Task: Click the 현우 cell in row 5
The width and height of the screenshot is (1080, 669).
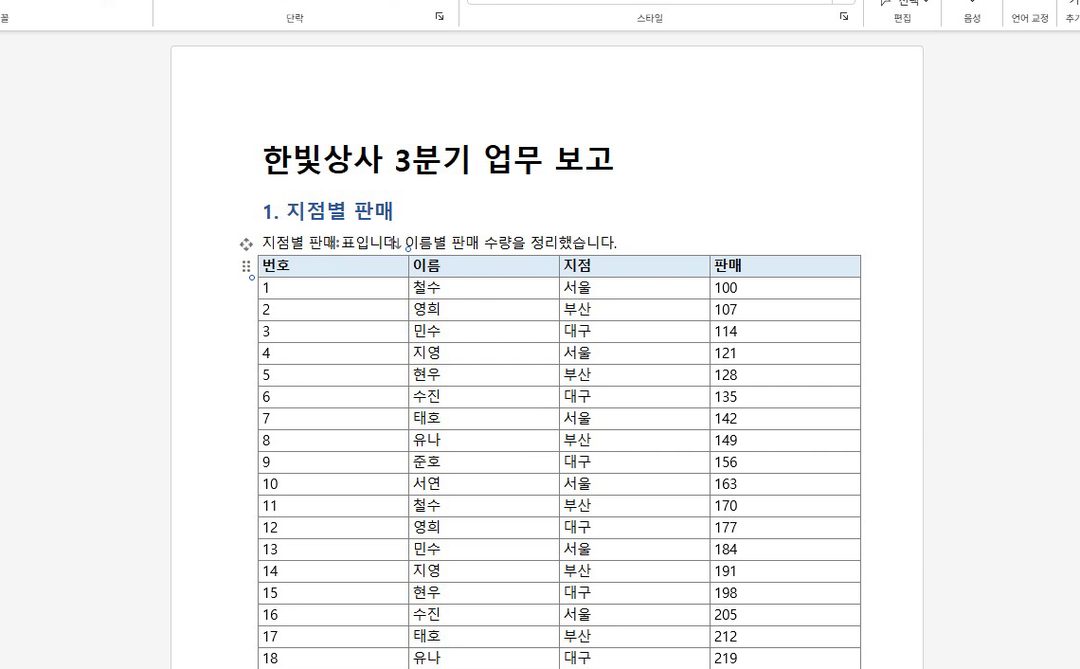Action: tap(484, 375)
